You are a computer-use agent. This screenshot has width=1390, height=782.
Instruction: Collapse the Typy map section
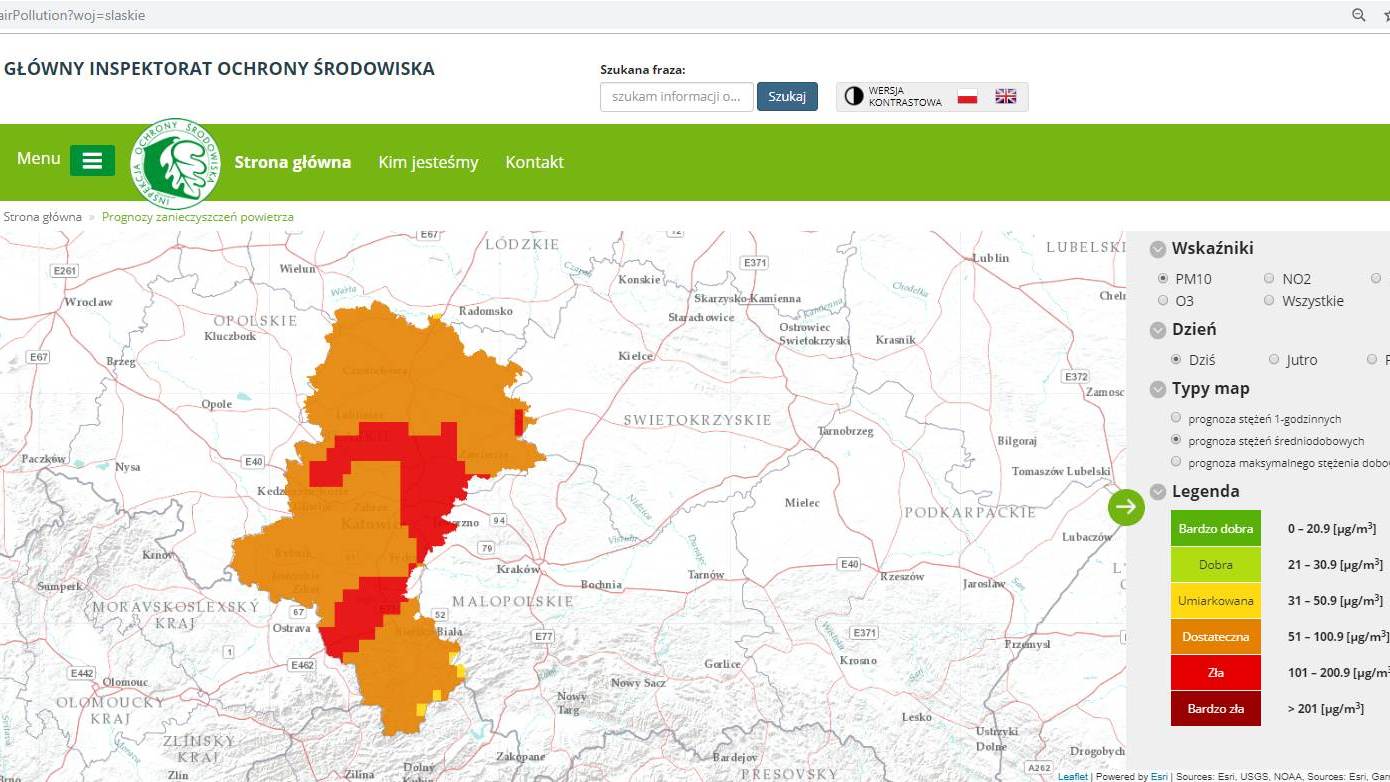(1158, 390)
